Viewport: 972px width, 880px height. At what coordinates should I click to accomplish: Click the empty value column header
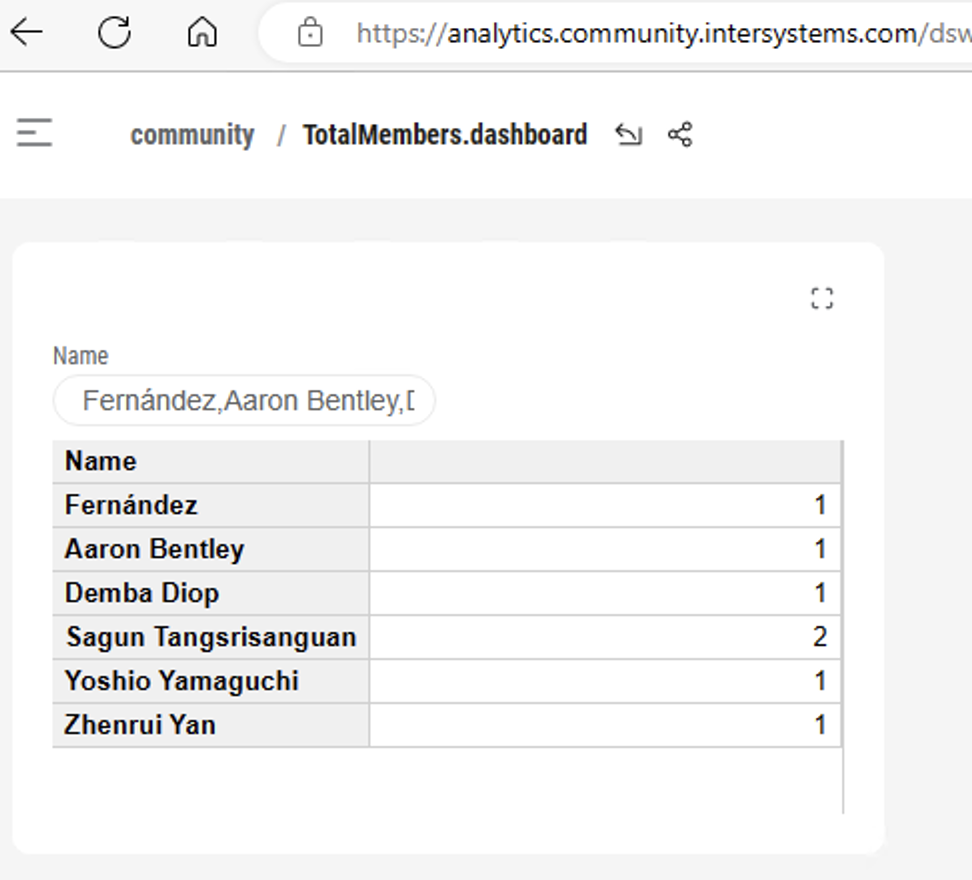[605, 462]
